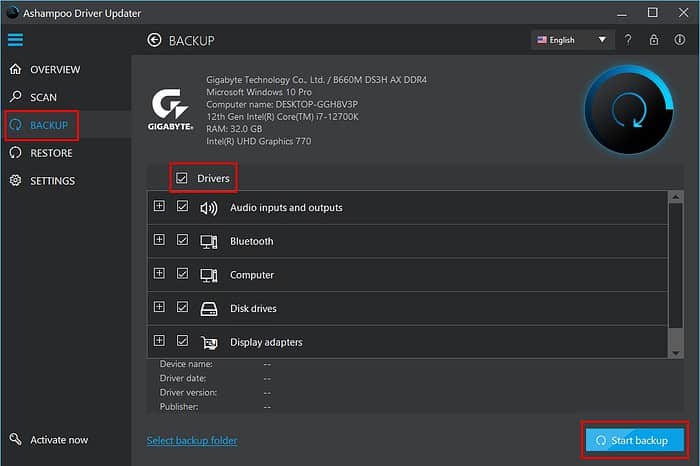Click the Display adapters label
This screenshot has height=466, width=700.
click(x=266, y=342)
